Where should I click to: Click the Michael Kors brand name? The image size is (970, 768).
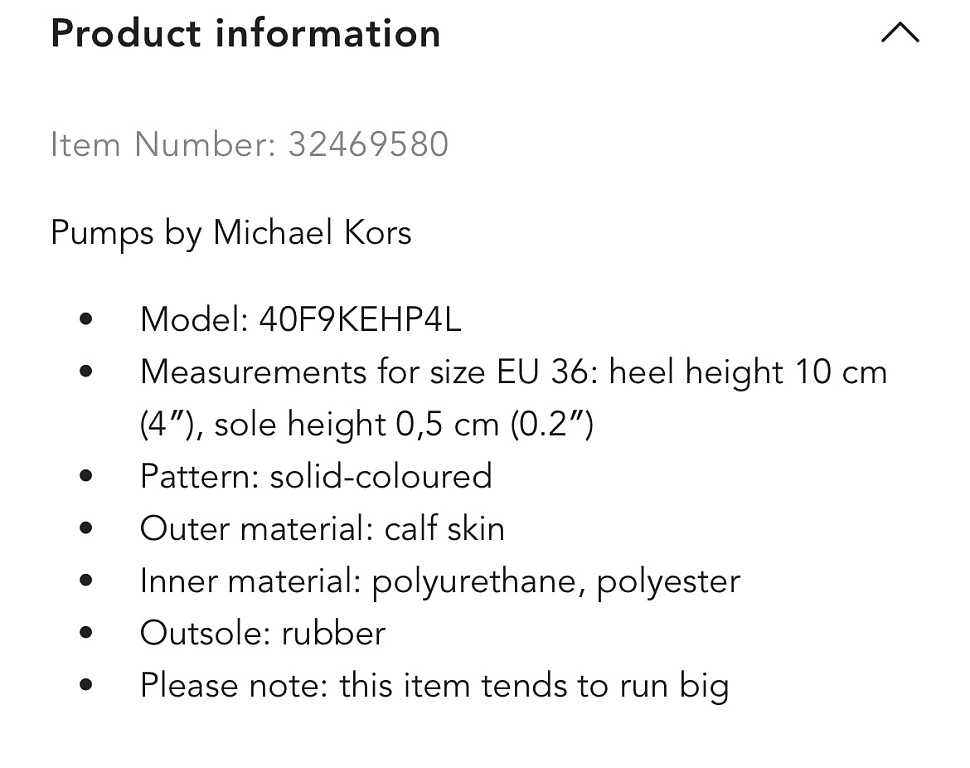pyautogui.click(x=312, y=233)
